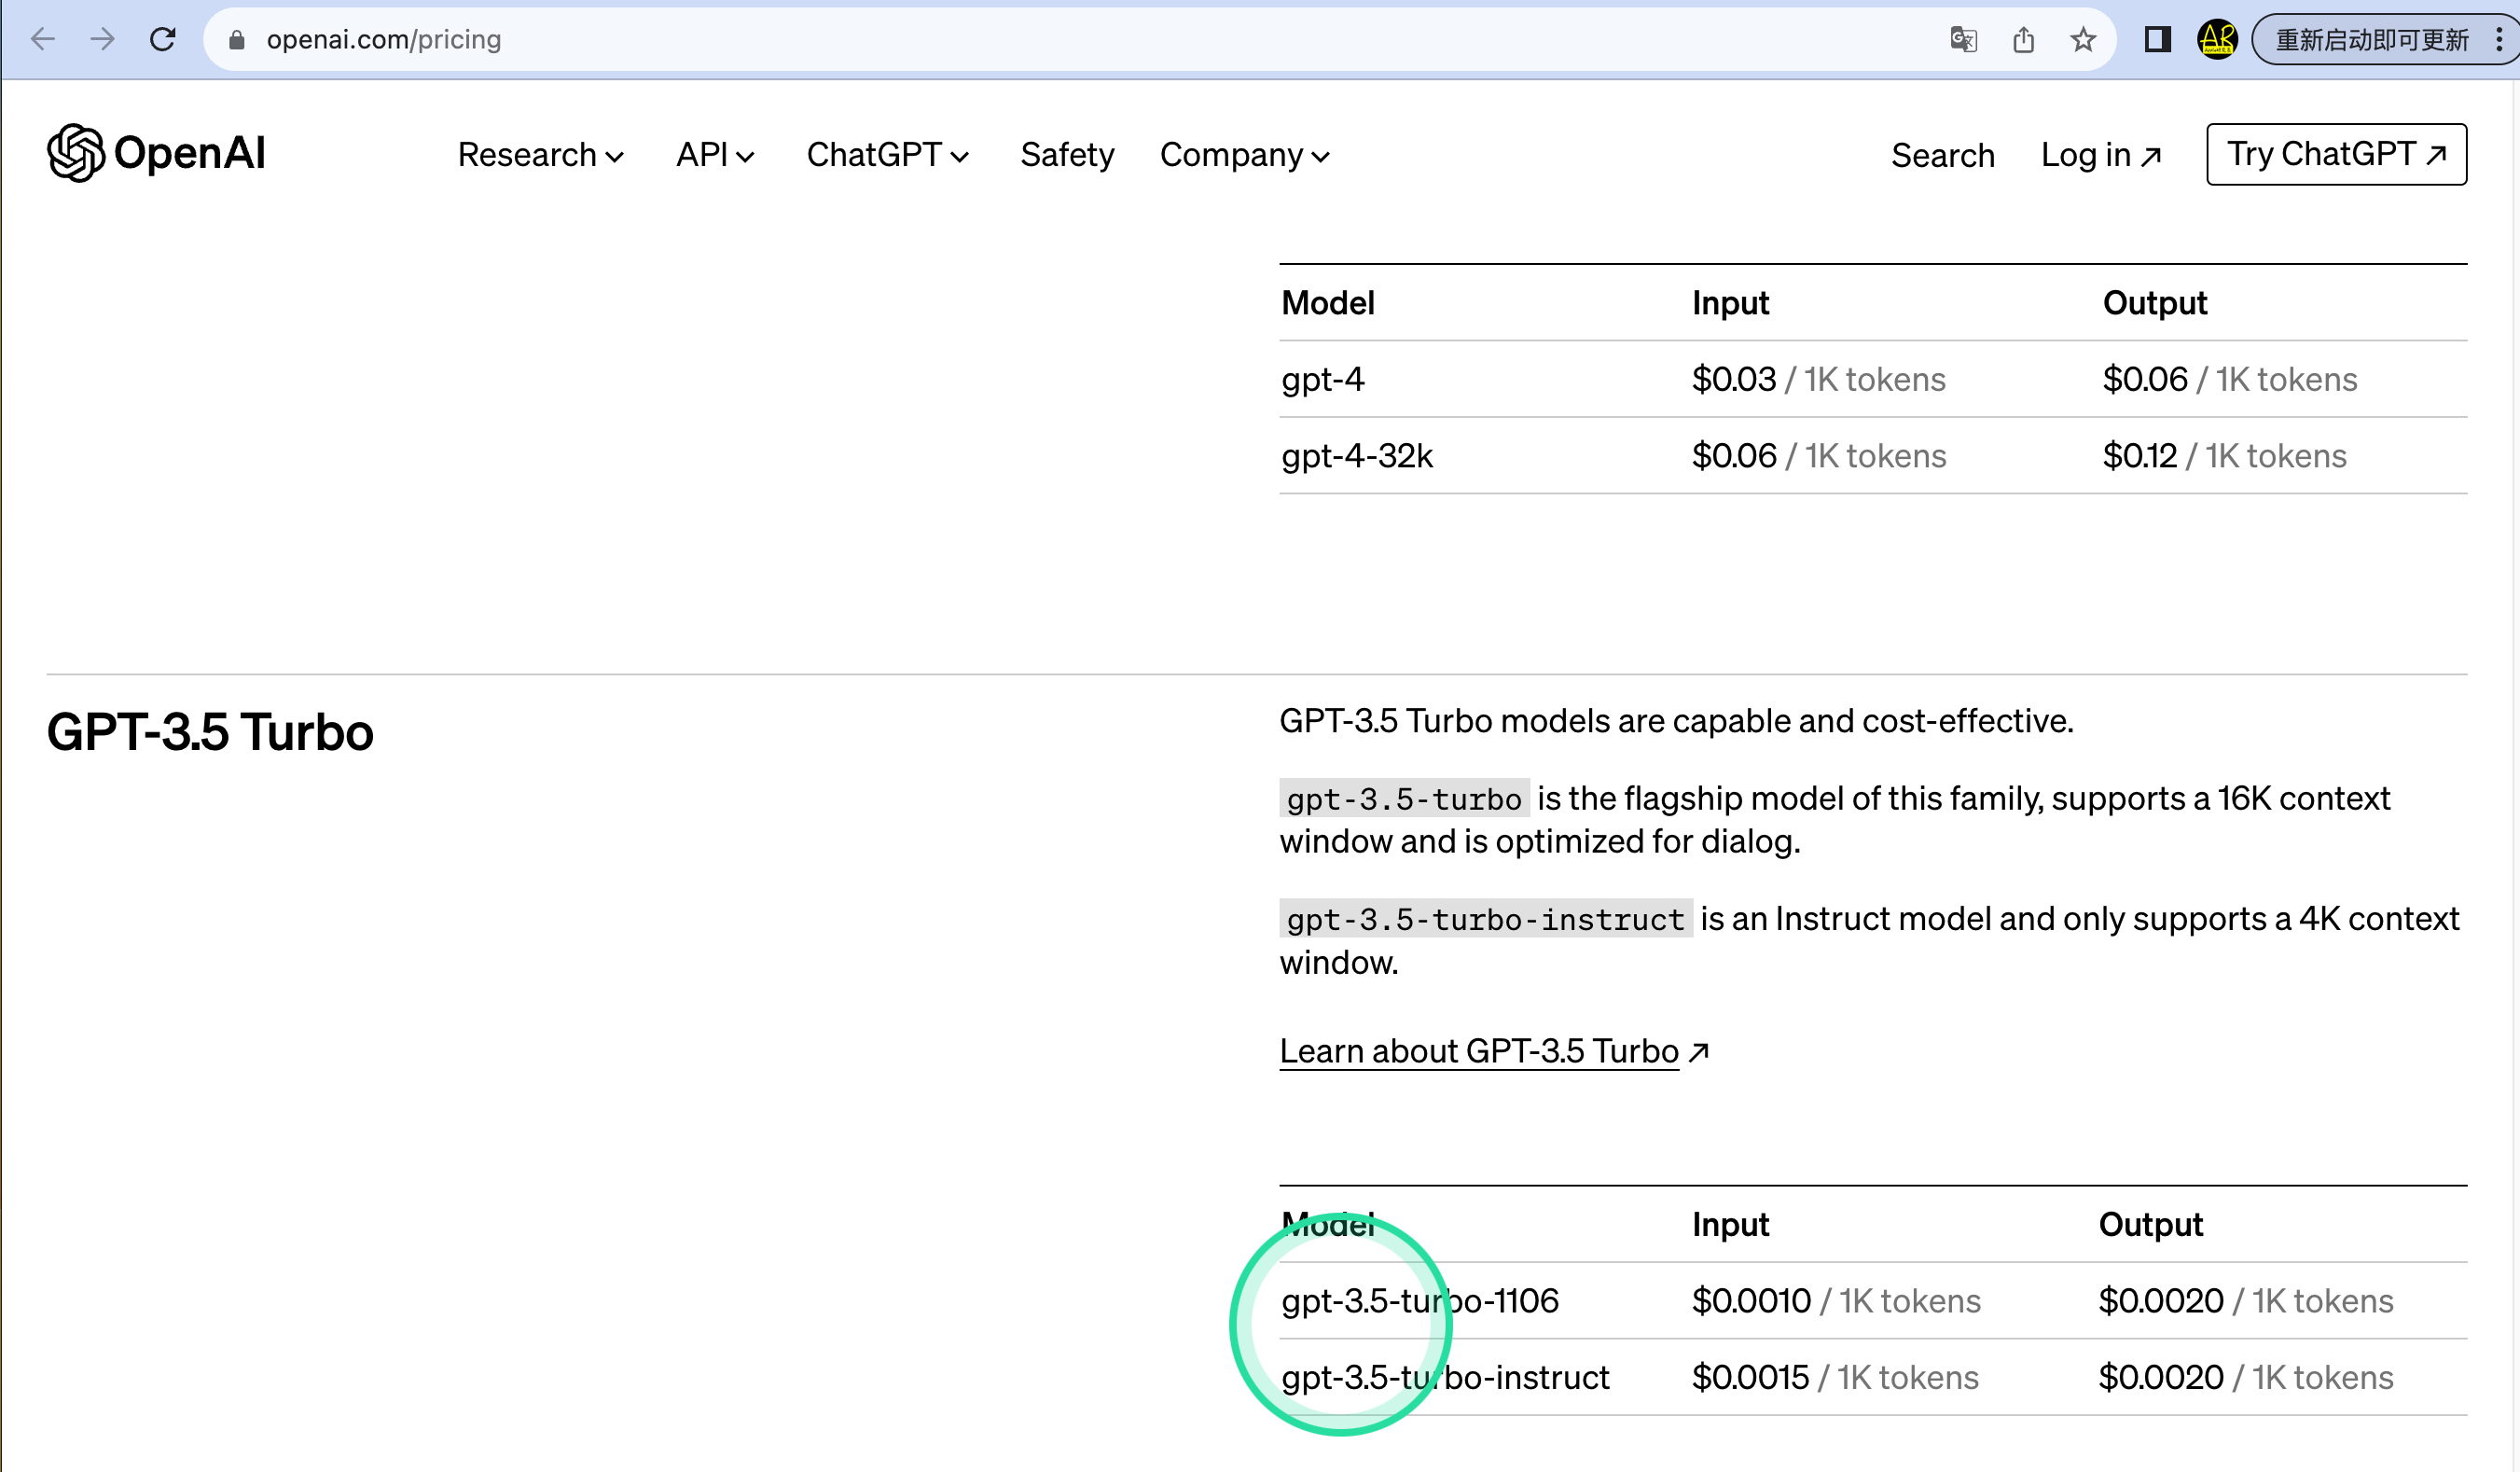Click the $0.0015 input price
2520x1472 pixels.
(1750, 1377)
